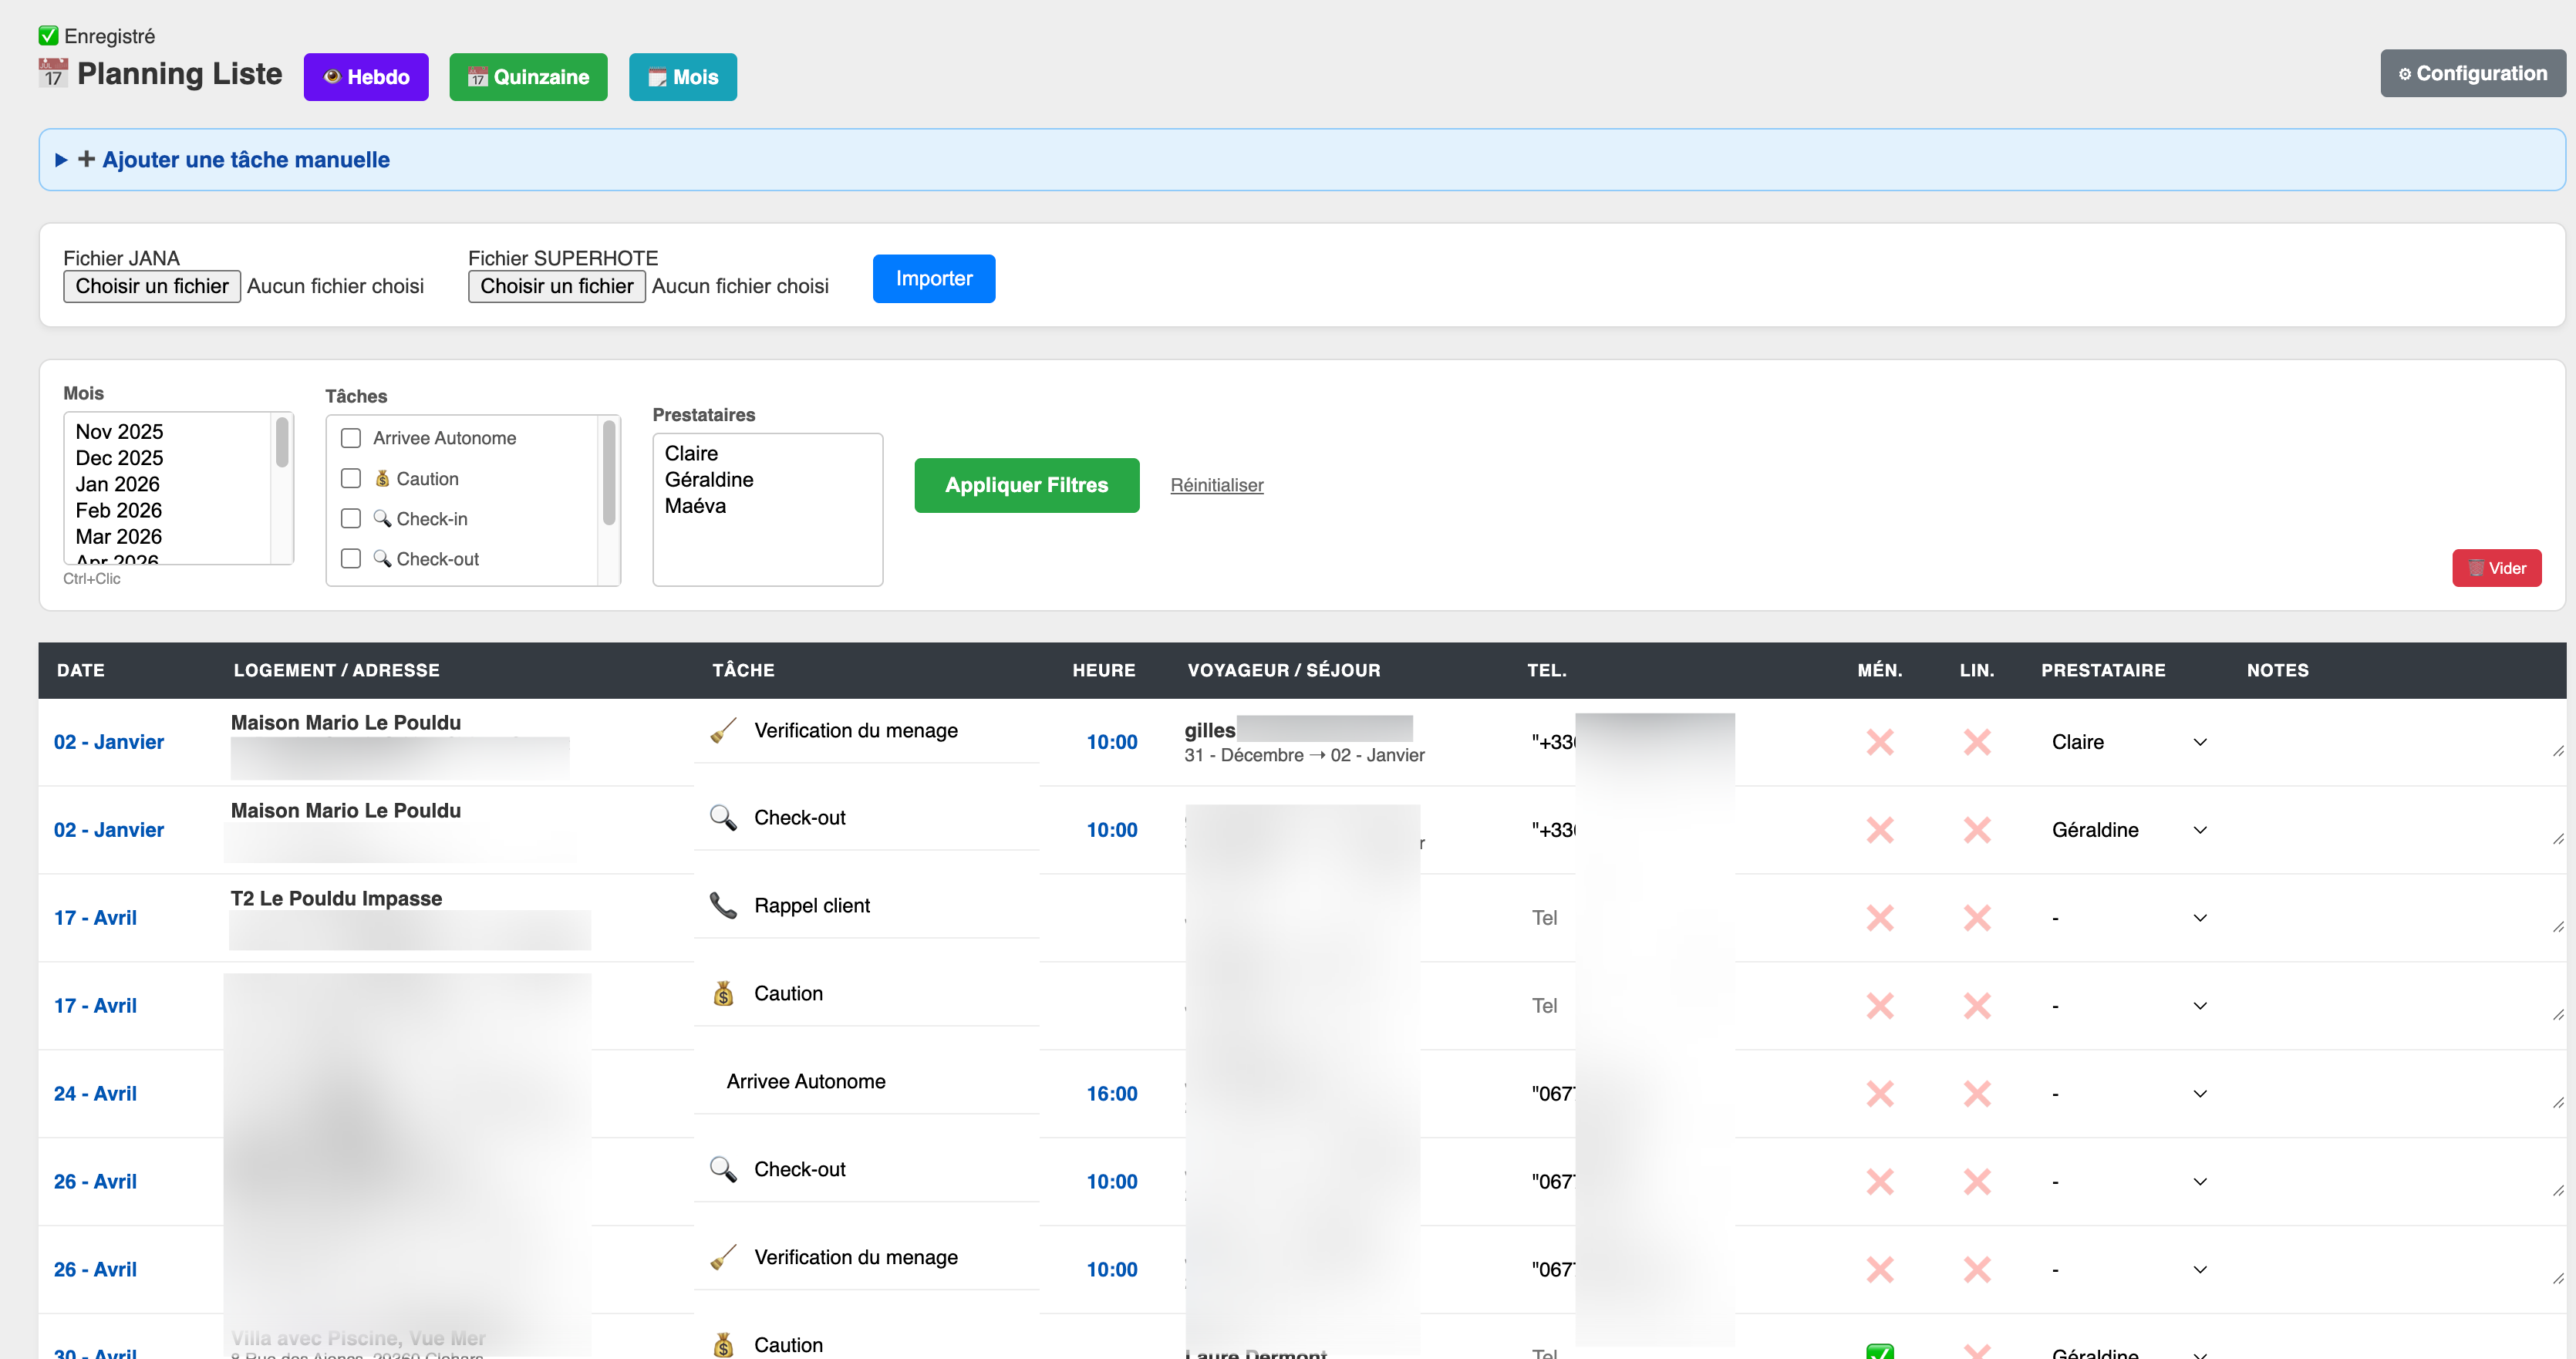
Task: Click money bag icon on 17 Avril Caution row
Action: click(723, 993)
